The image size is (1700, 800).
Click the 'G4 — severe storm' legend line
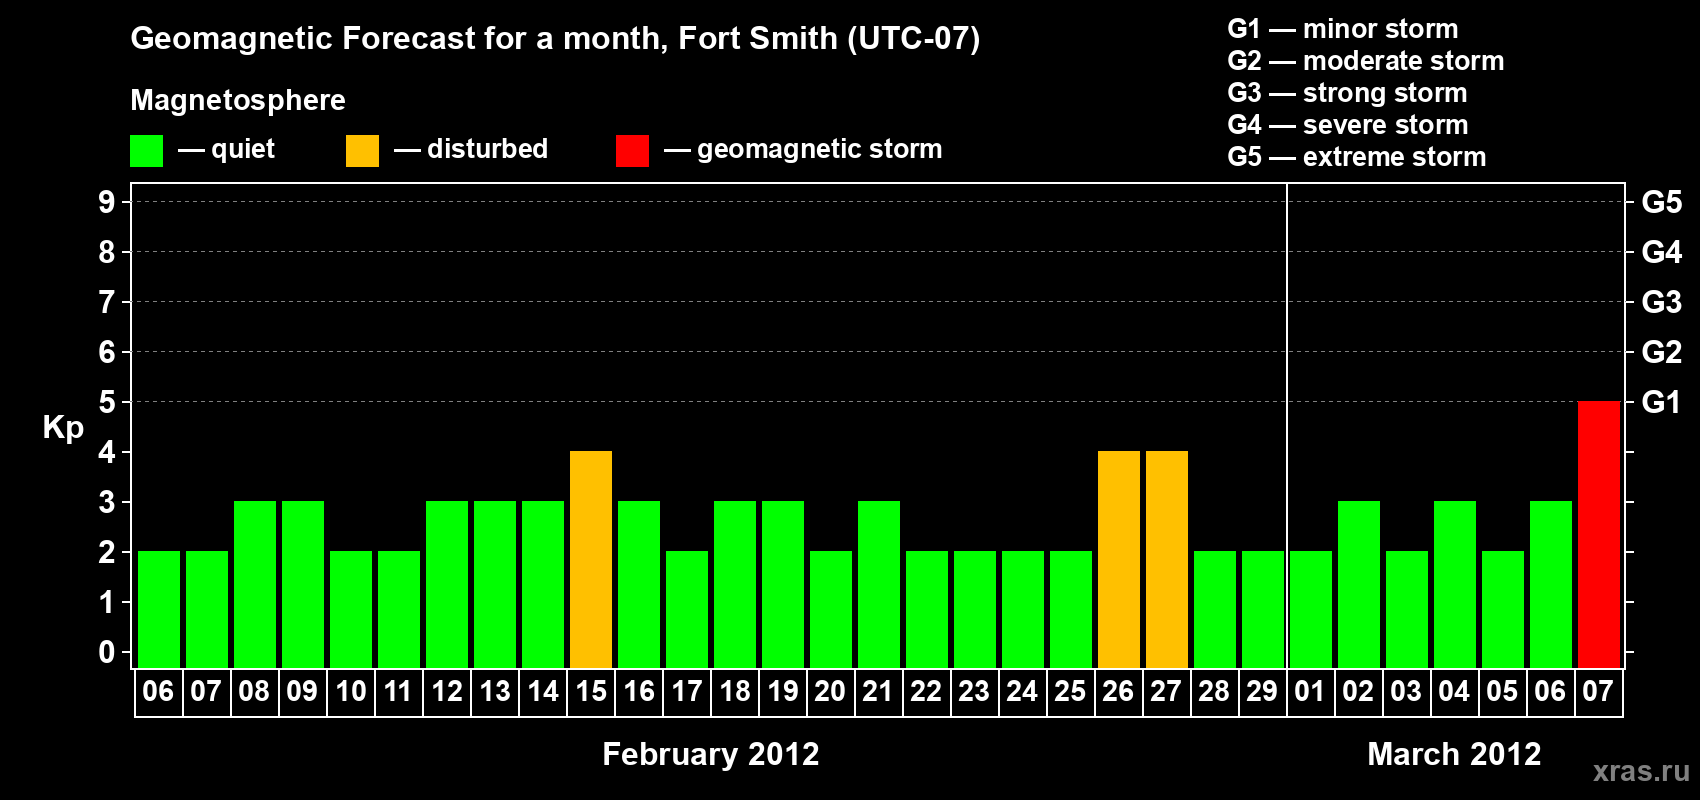point(1348,125)
